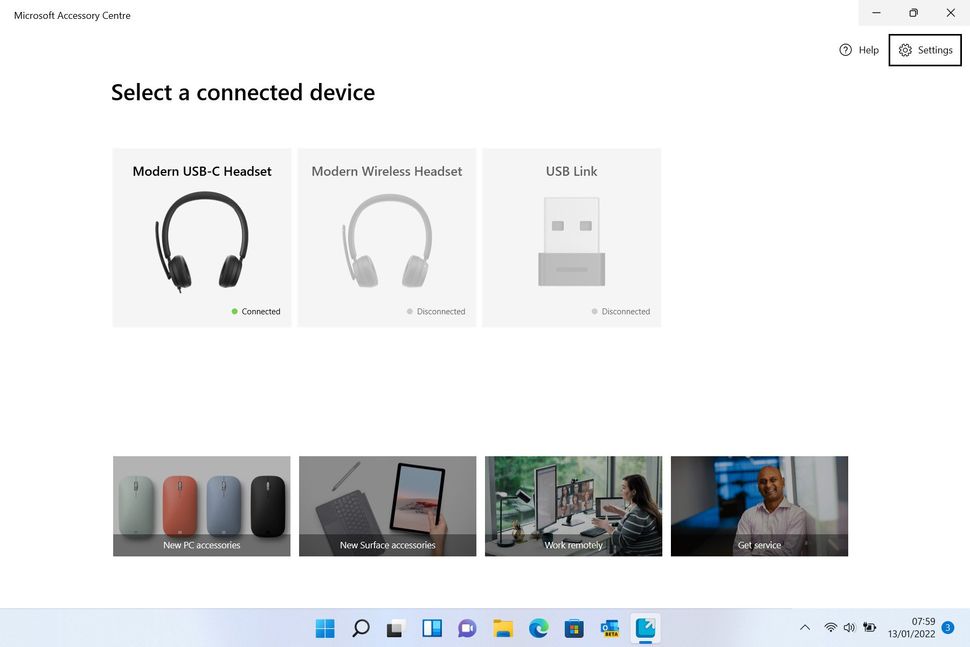This screenshot has width=970, height=647.
Task: Click the Accessory Centre taskbar icon
Action: 645,628
